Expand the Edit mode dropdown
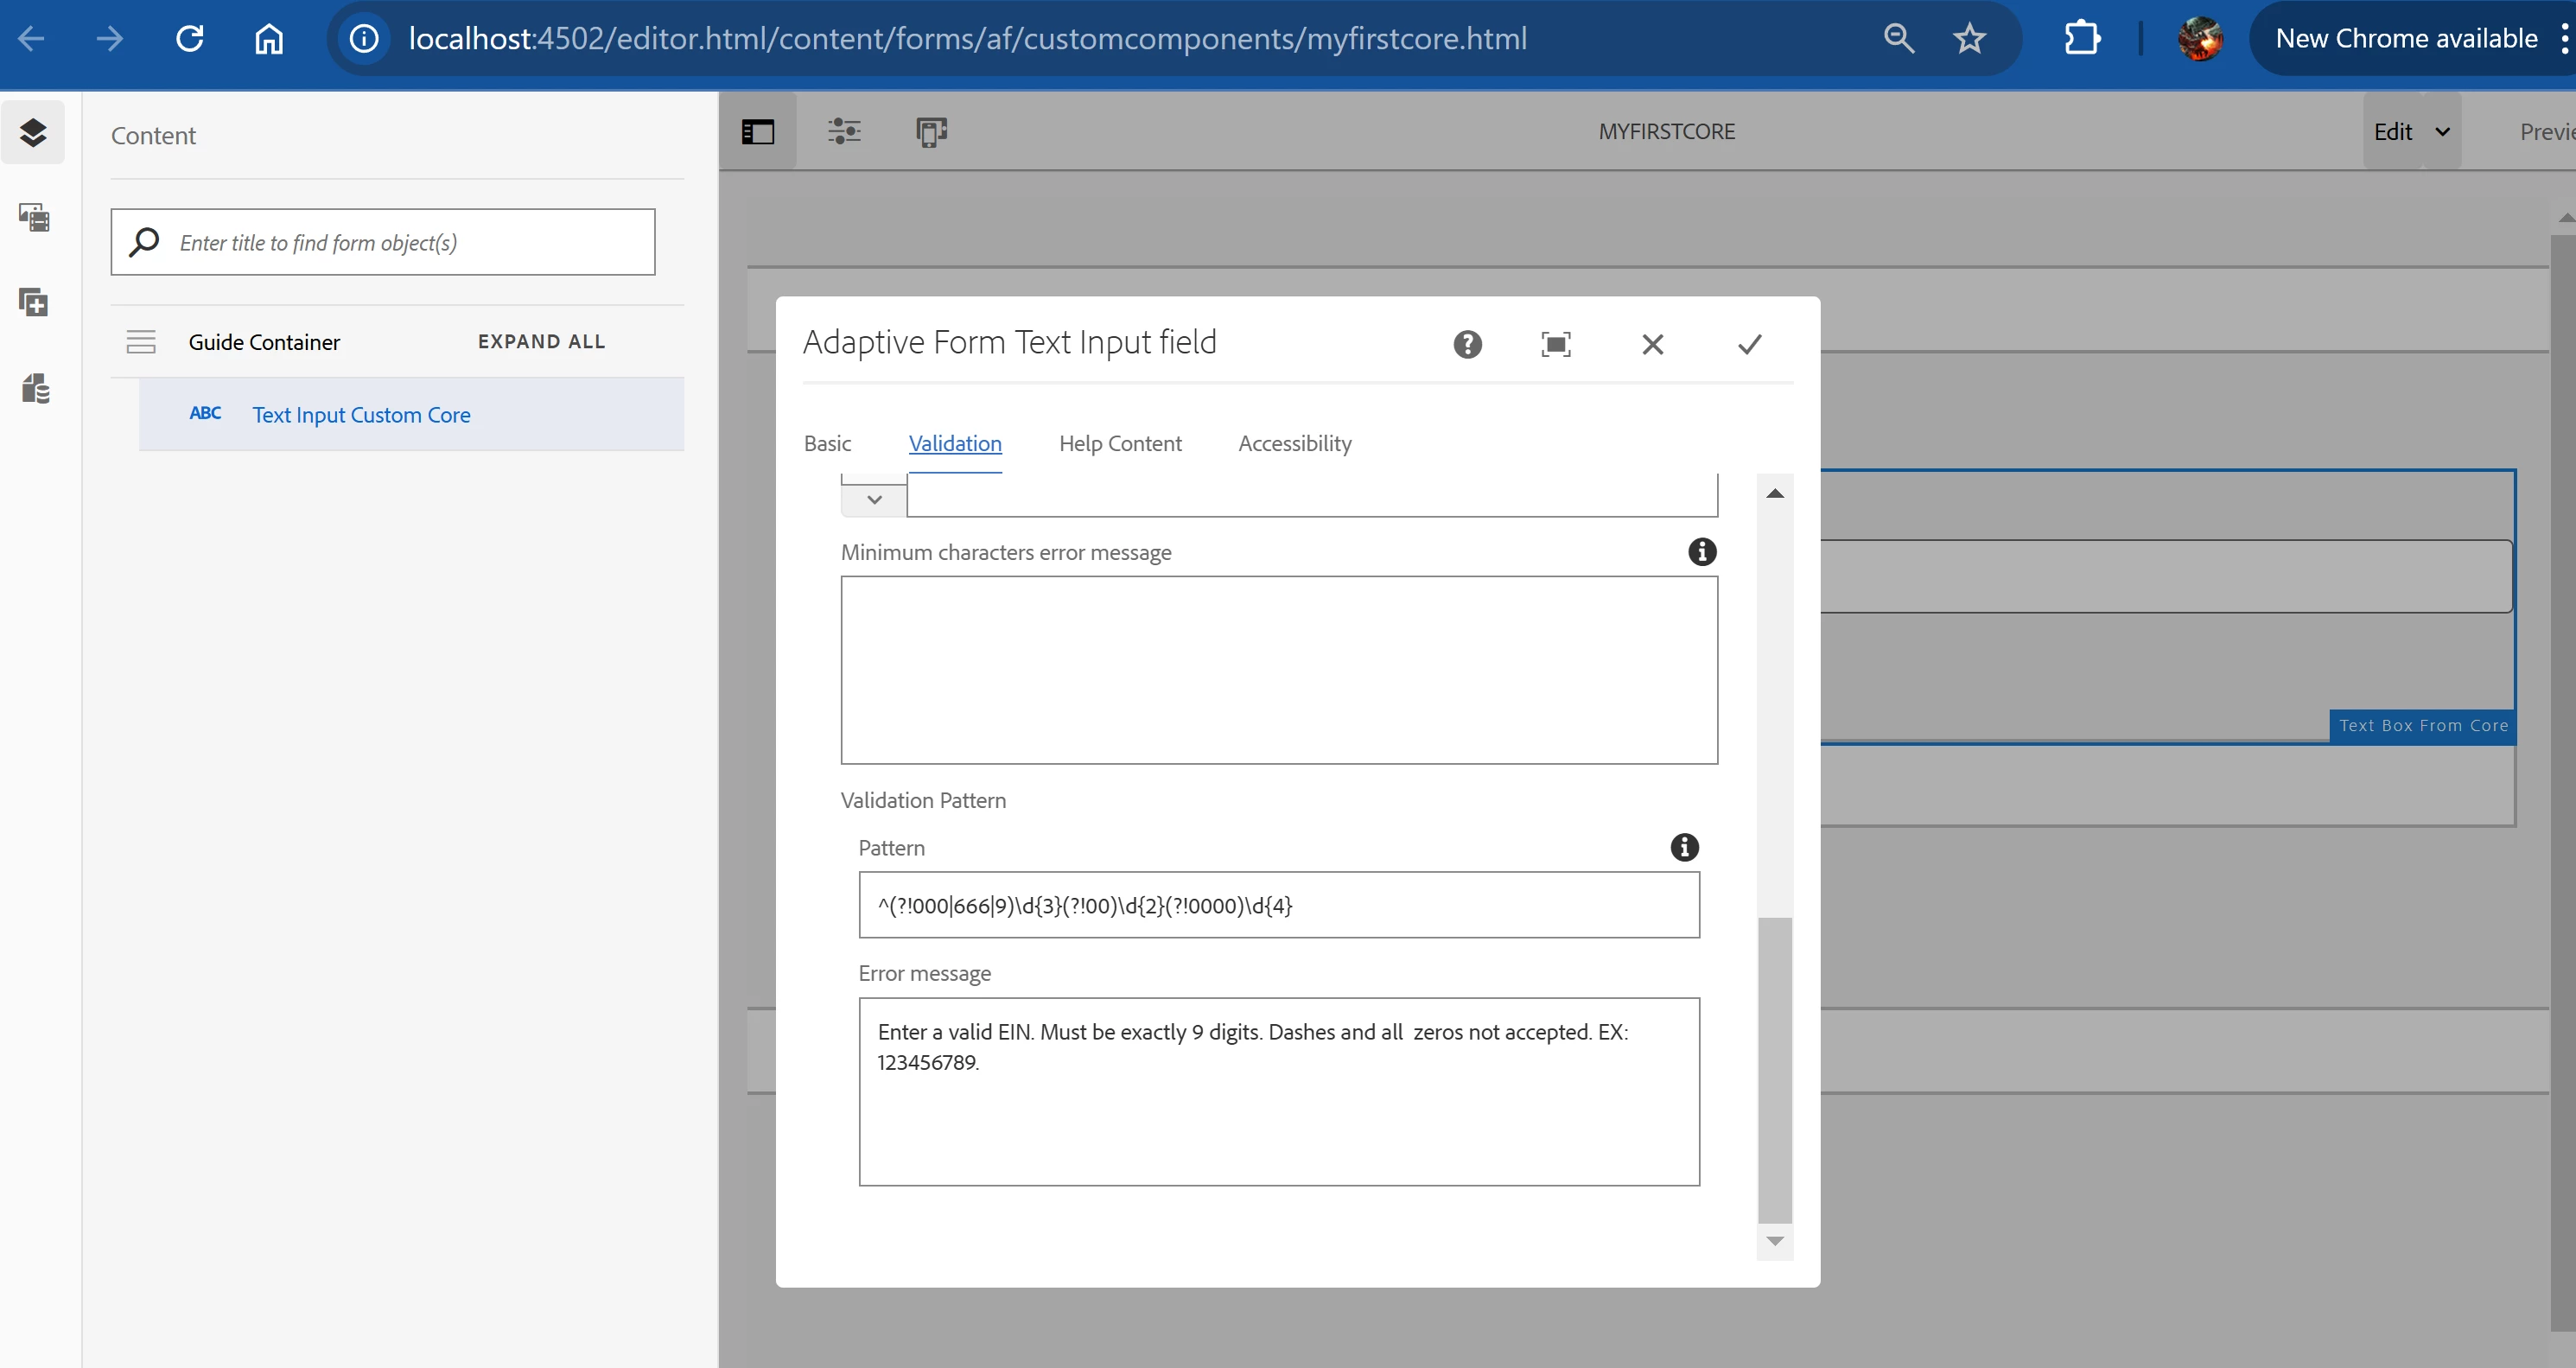 pos(2441,132)
